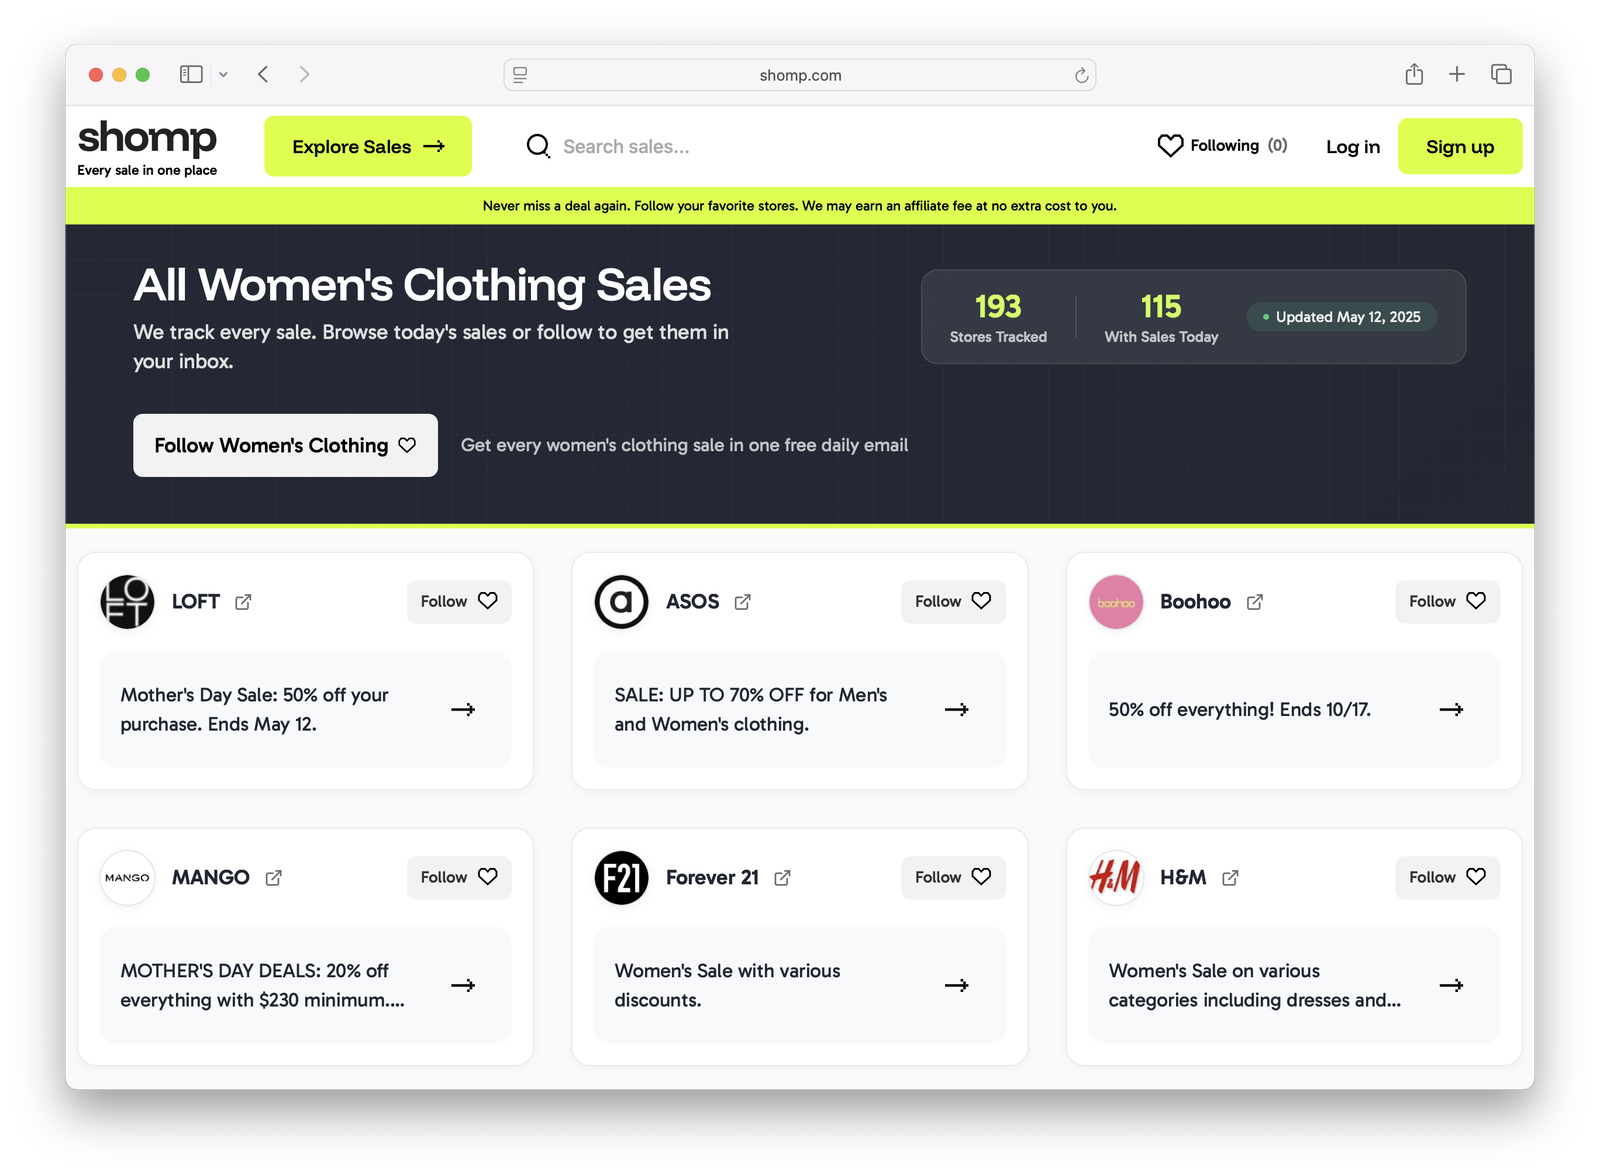The image size is (1600, 1176).
Task: Click the Boohoo pink logo thumbnail
Action: tap(1116, 602)
